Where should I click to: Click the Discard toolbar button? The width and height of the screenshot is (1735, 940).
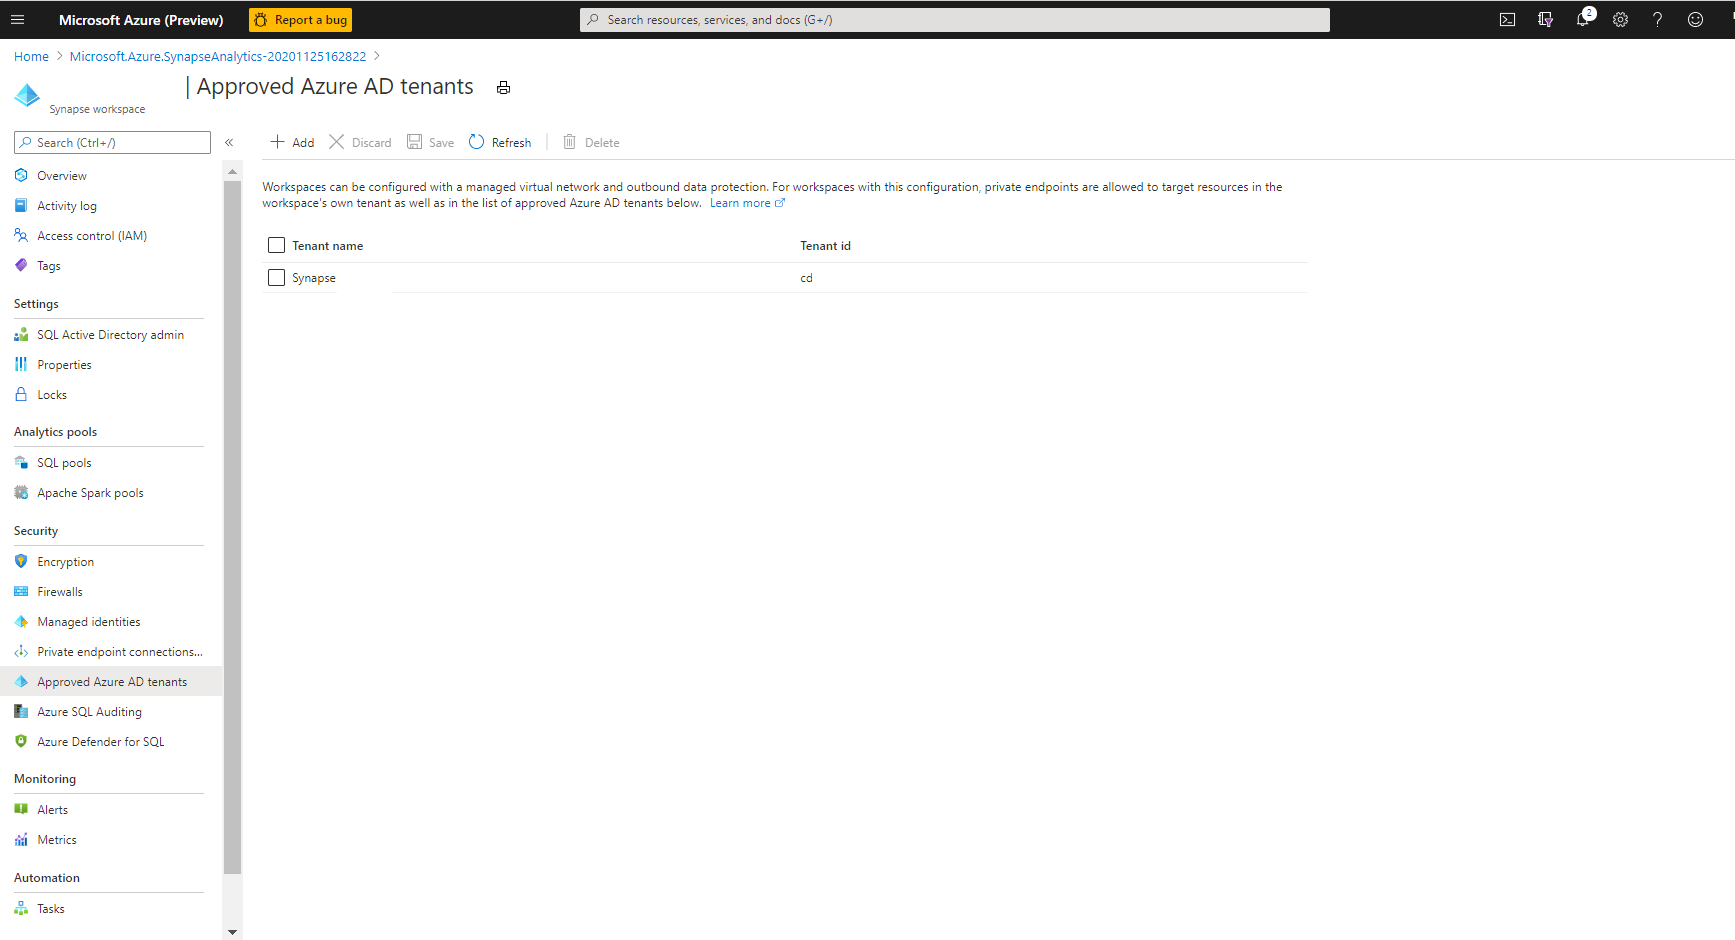(x=360, y=142)
